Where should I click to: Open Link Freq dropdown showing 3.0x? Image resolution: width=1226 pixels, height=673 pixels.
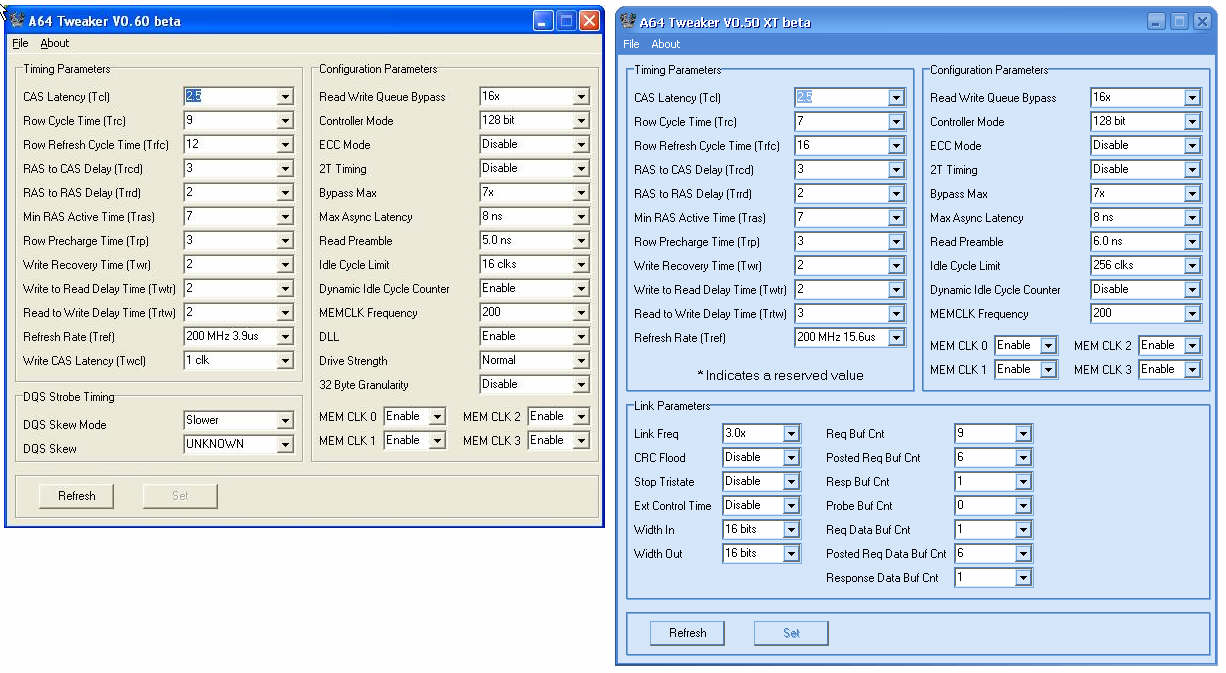tap(792, 434)
